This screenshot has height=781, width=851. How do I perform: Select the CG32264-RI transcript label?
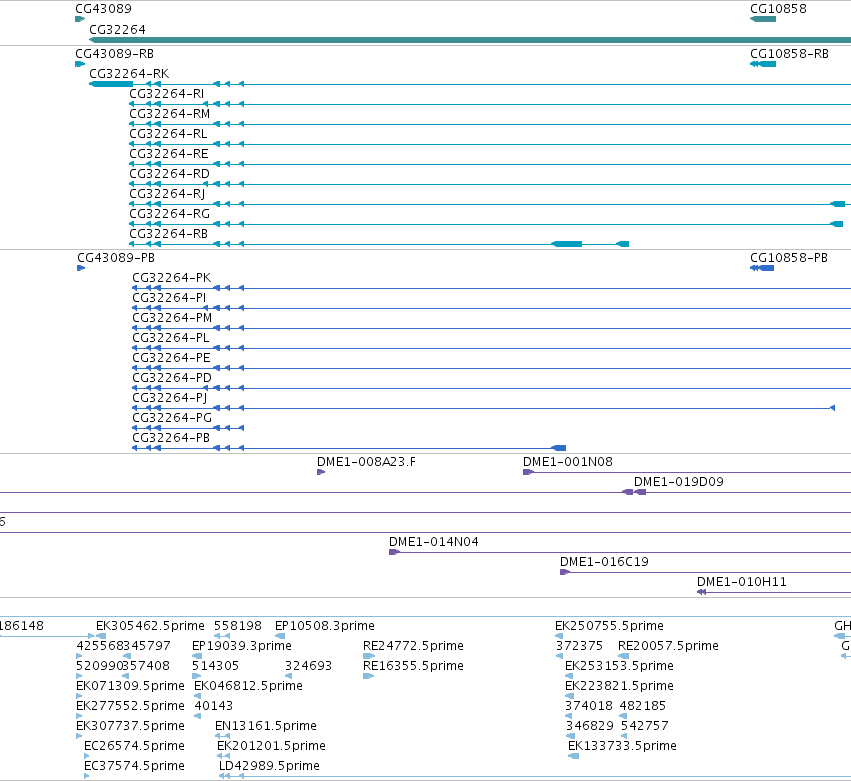coord(167,93)
